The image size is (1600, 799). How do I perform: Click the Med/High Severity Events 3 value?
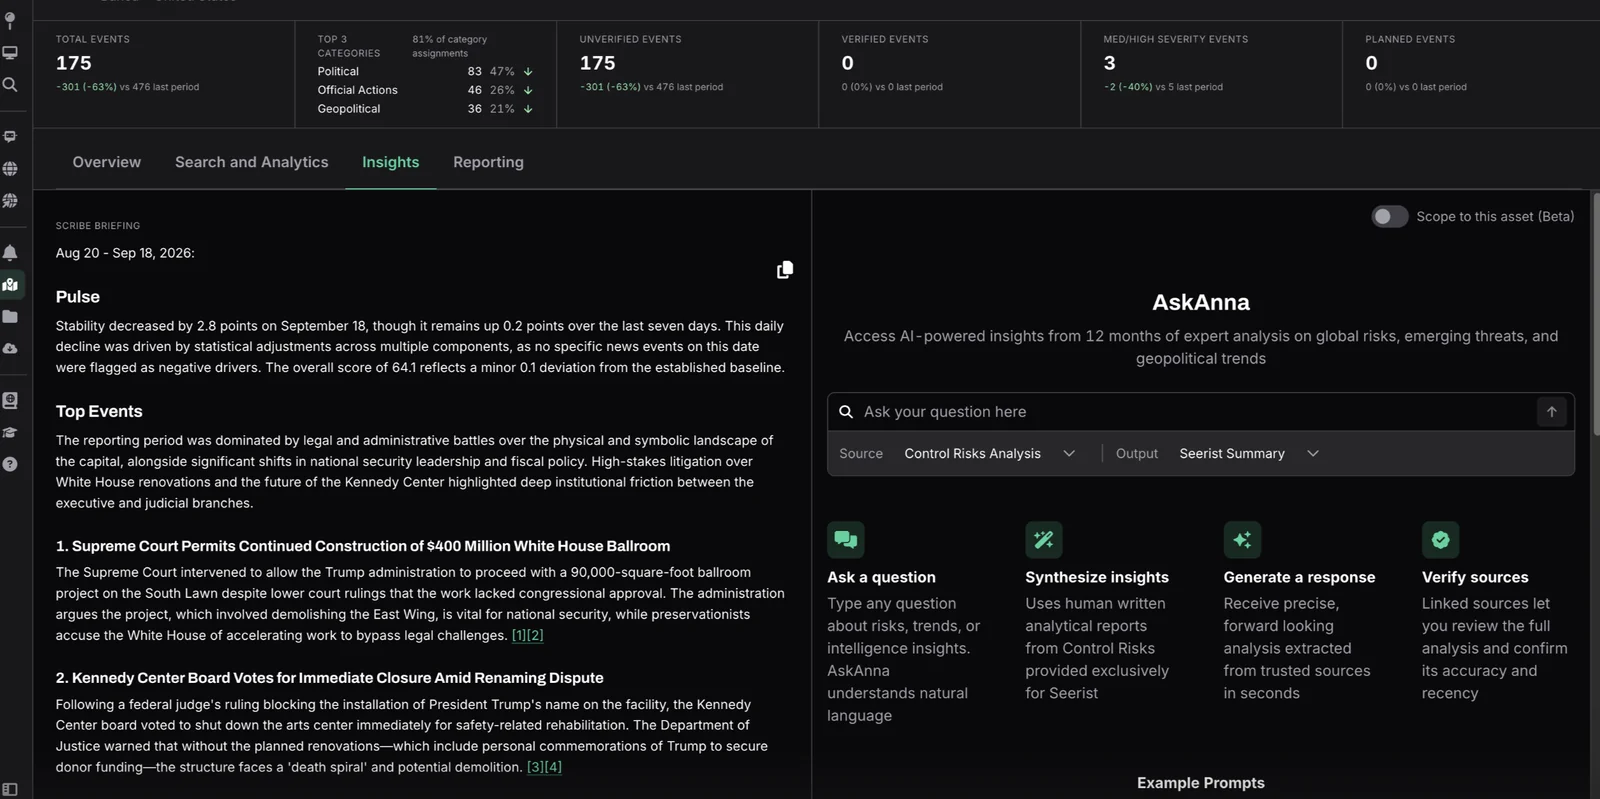pyautogui.click(x=1110, y=63)
